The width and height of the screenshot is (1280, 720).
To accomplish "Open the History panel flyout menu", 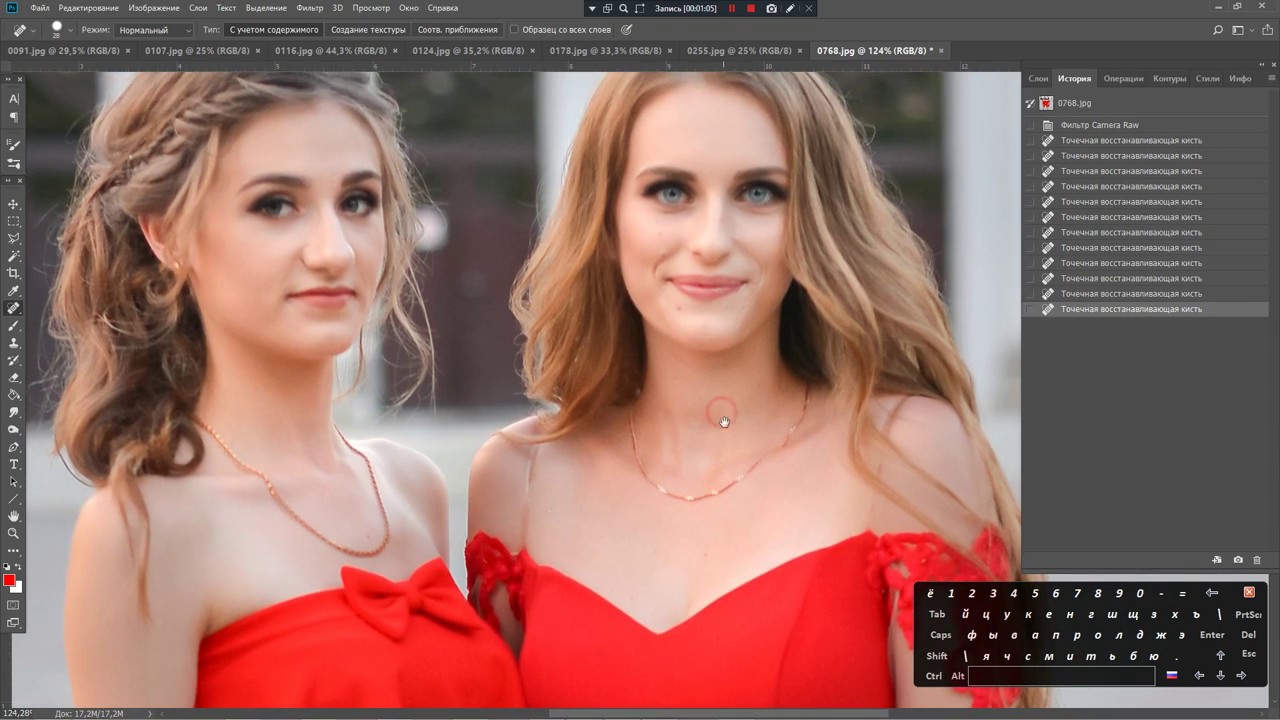I will pos(1272,78).
